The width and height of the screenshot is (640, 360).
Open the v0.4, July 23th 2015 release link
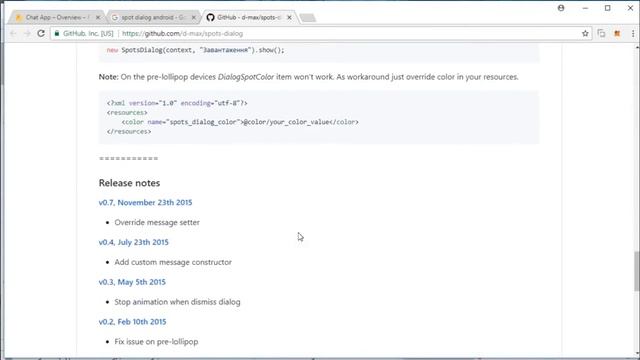(133, 242)
